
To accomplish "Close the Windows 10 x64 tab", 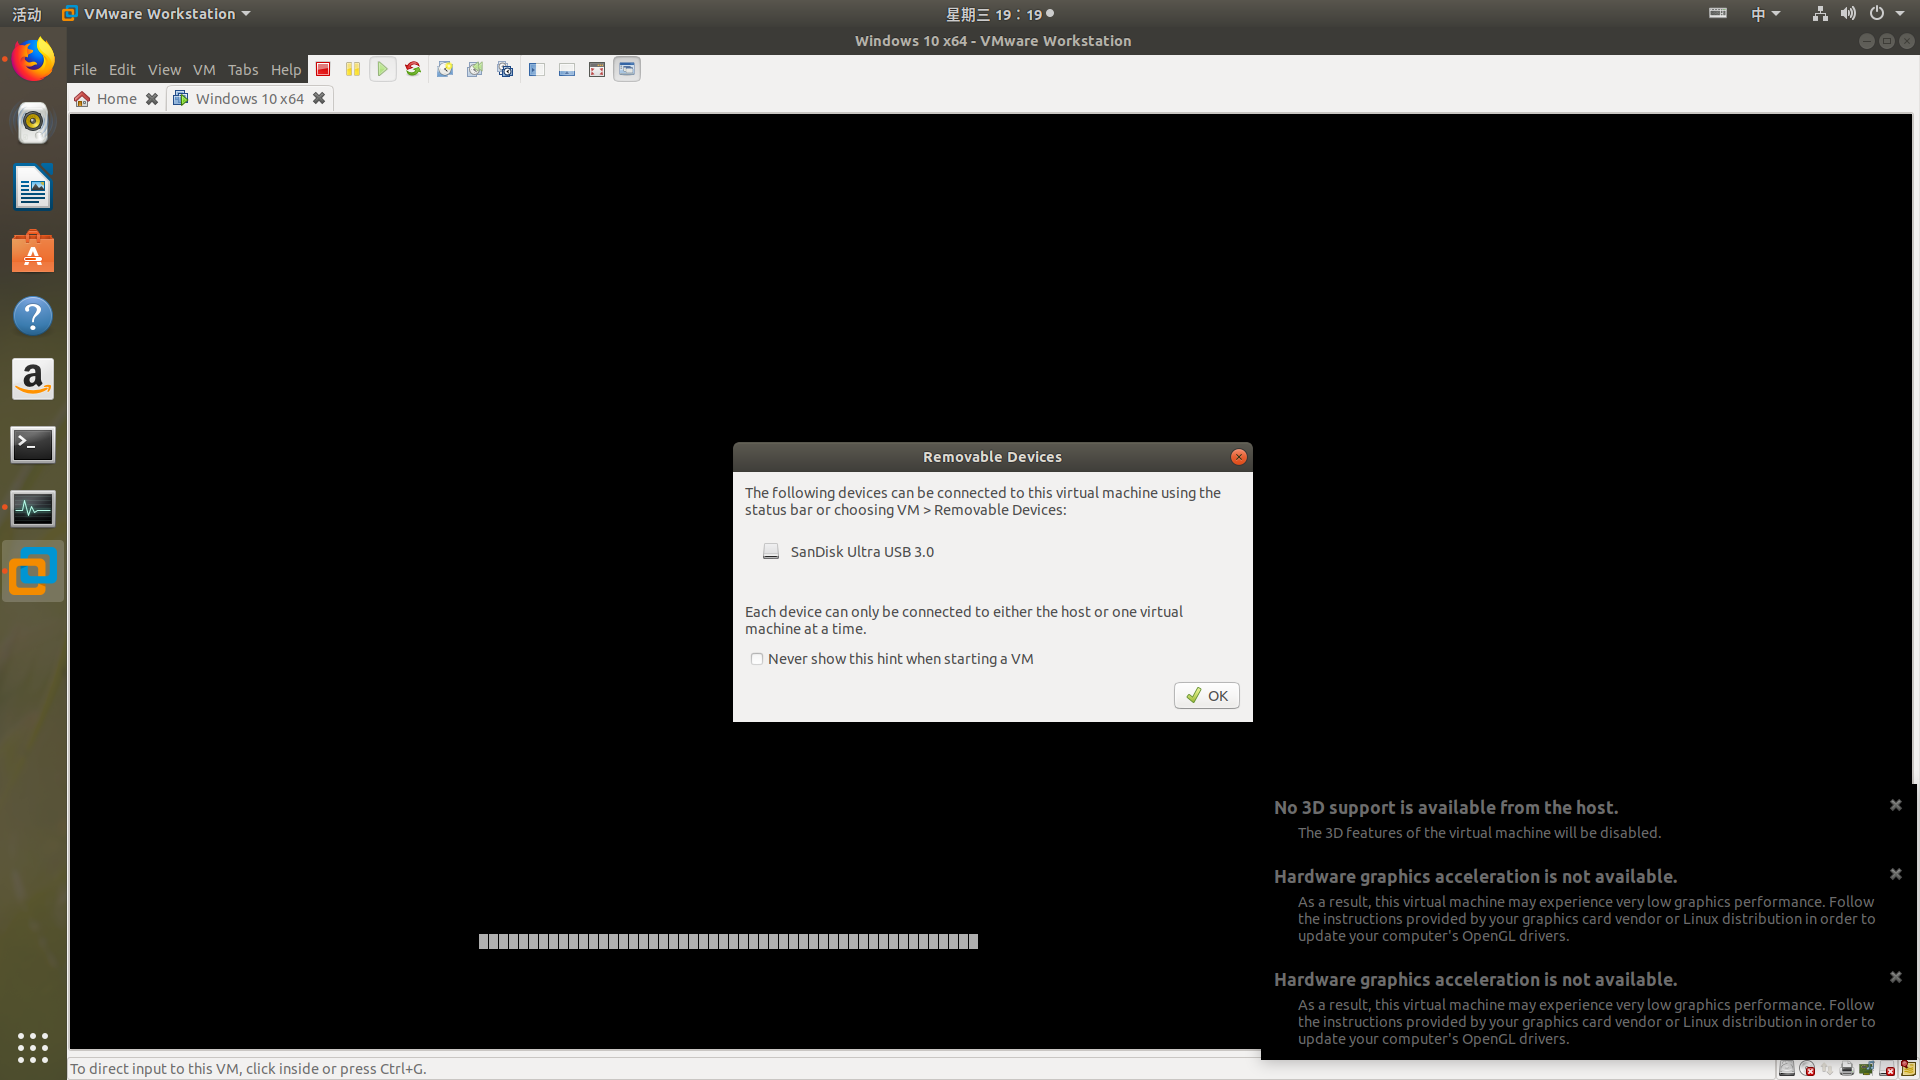I will pos(319,98).
